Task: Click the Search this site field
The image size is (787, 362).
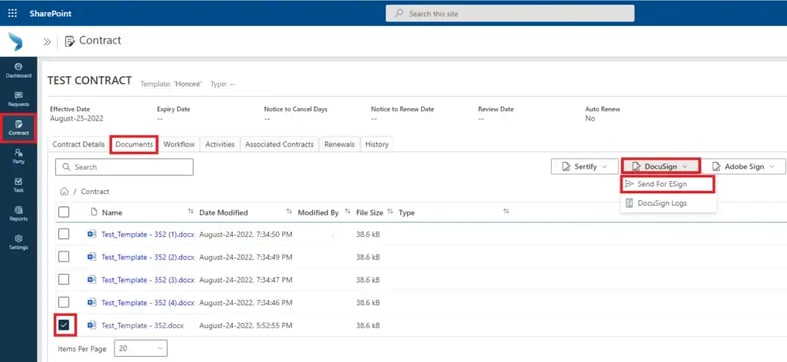Action: click(510, 14)
